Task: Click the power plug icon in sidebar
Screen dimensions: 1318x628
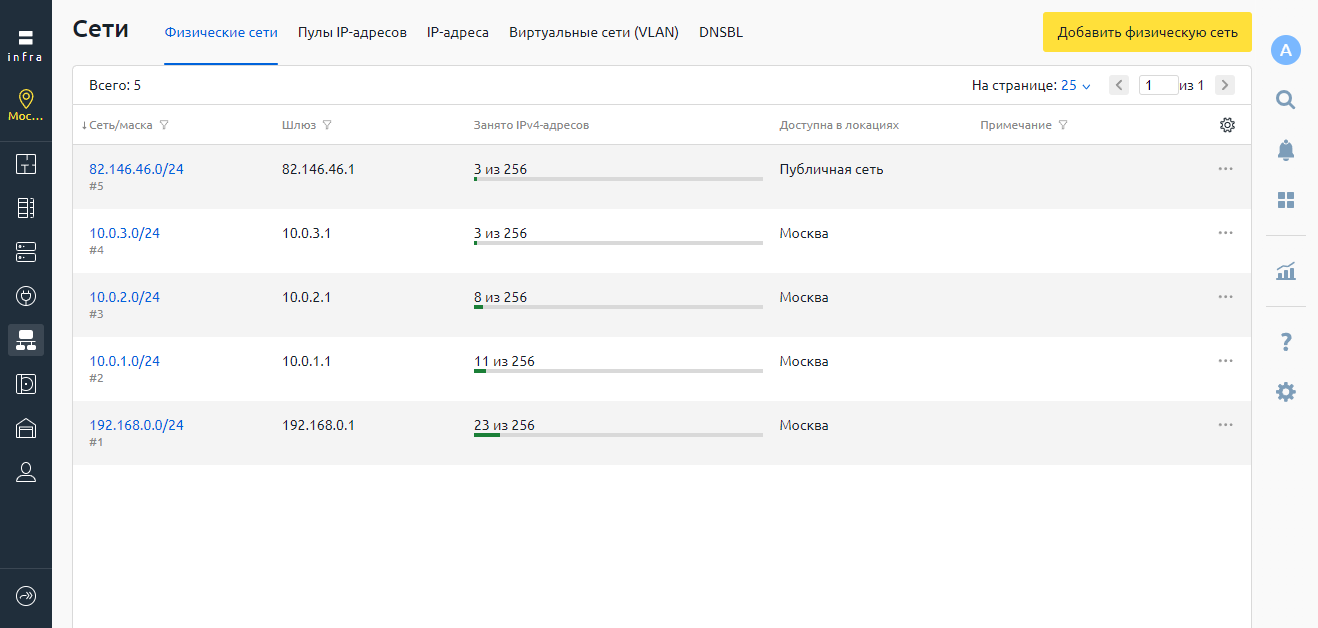Action: (x=26, y=296)
